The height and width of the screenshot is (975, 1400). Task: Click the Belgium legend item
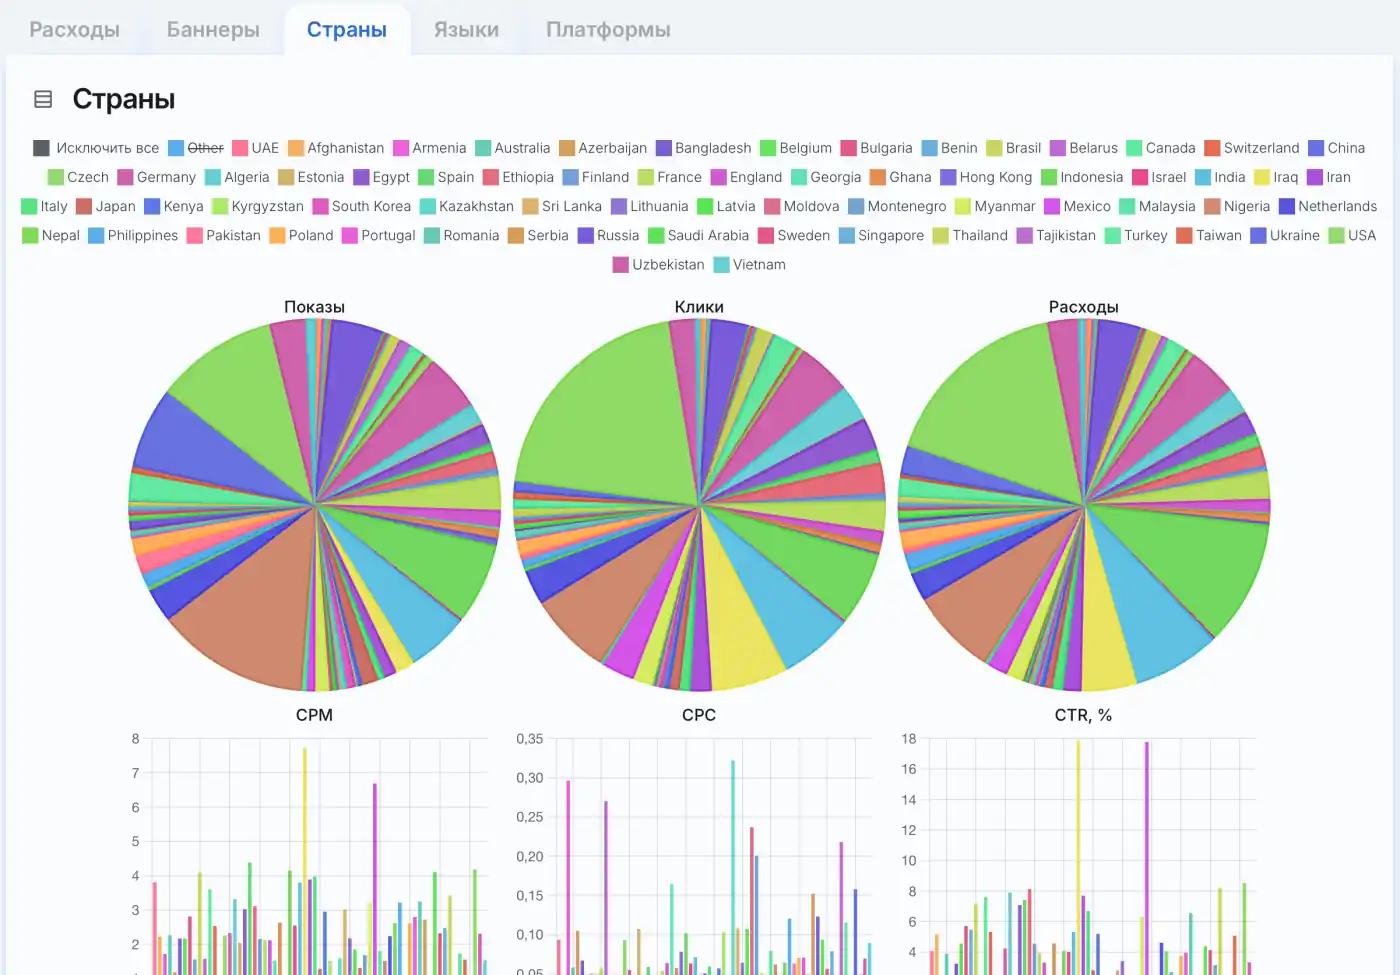[796, 148]
